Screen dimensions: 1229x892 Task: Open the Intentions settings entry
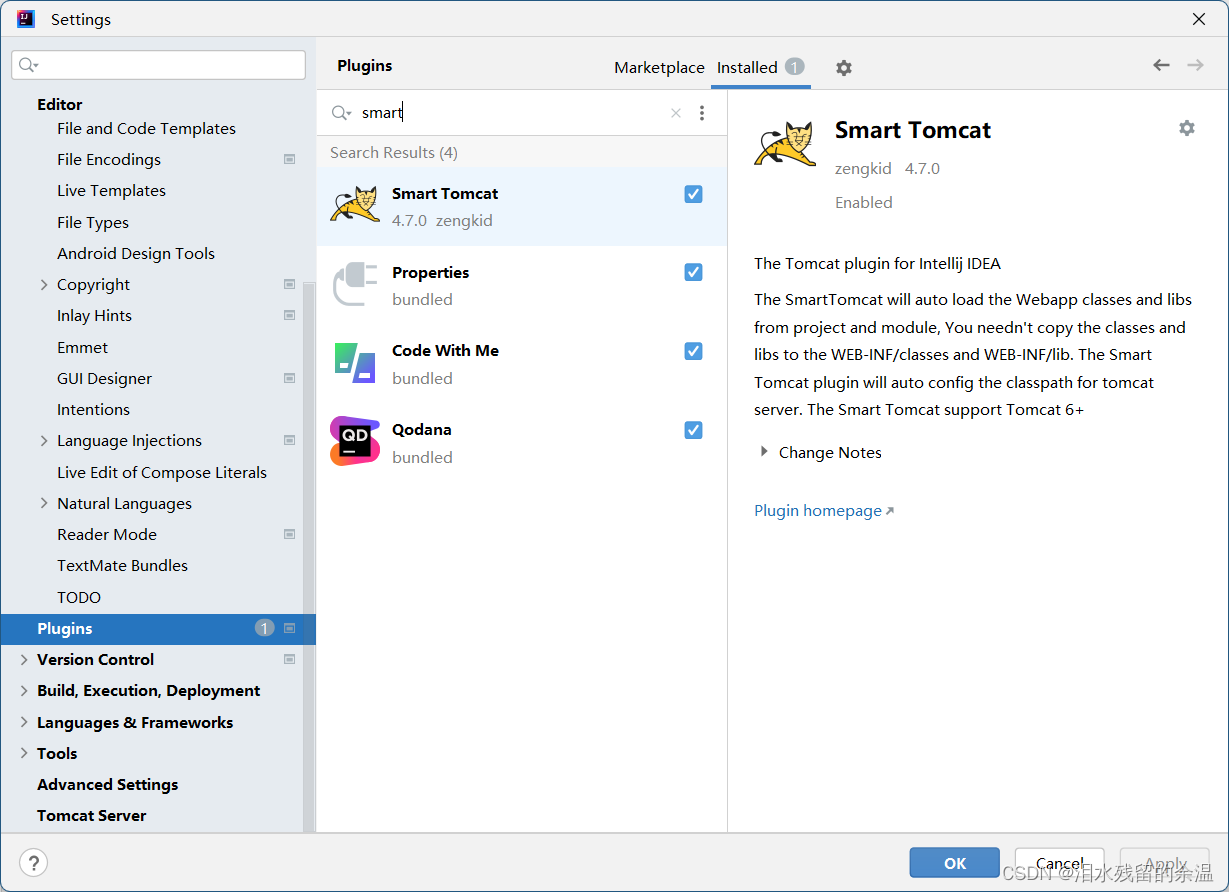pos(93,409)
